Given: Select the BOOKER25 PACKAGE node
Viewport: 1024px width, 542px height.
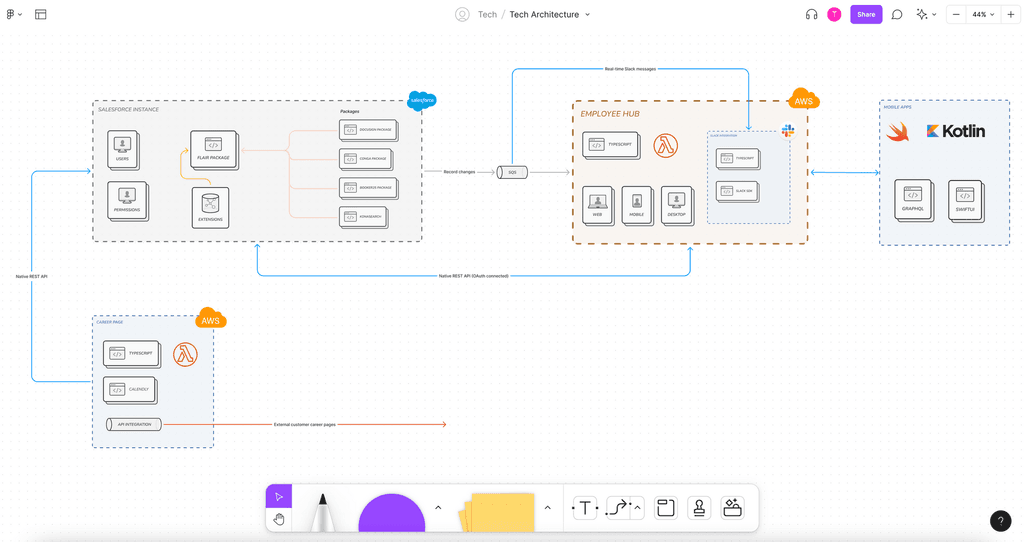Looking at the screenshot, I should (x=369, y=188).
